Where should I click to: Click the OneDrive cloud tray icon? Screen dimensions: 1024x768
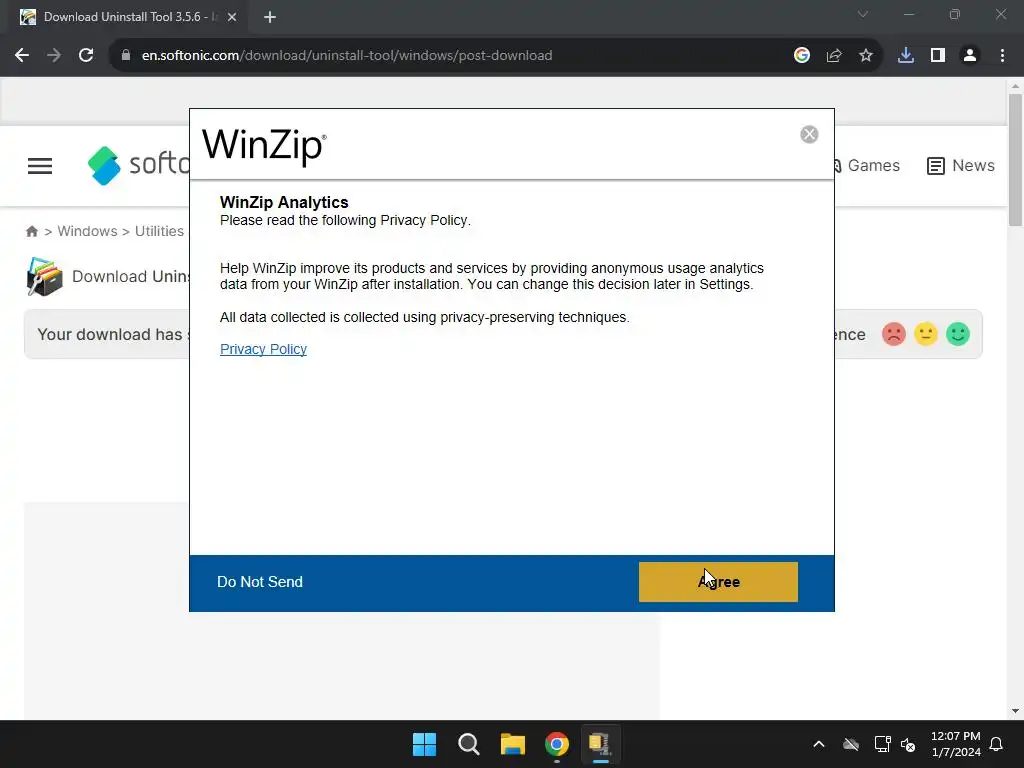(x=851, y=744)
